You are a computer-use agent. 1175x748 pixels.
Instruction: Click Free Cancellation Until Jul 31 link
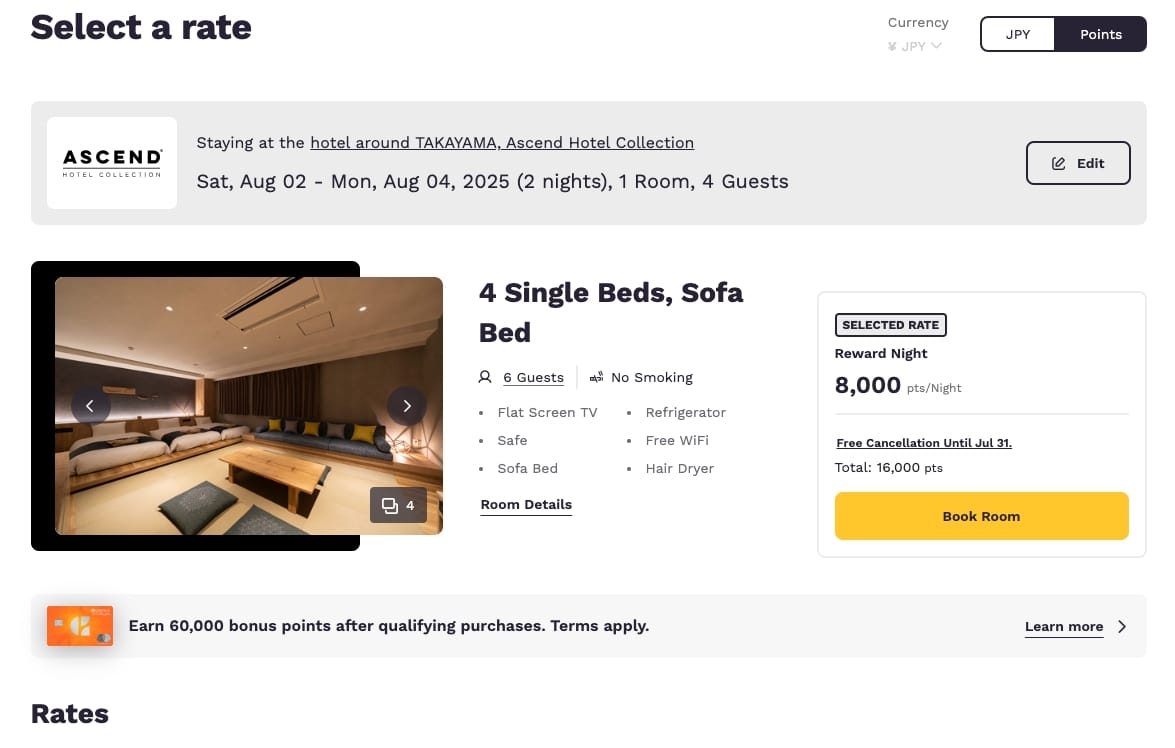pyautogui.click(x=924, y=443)
